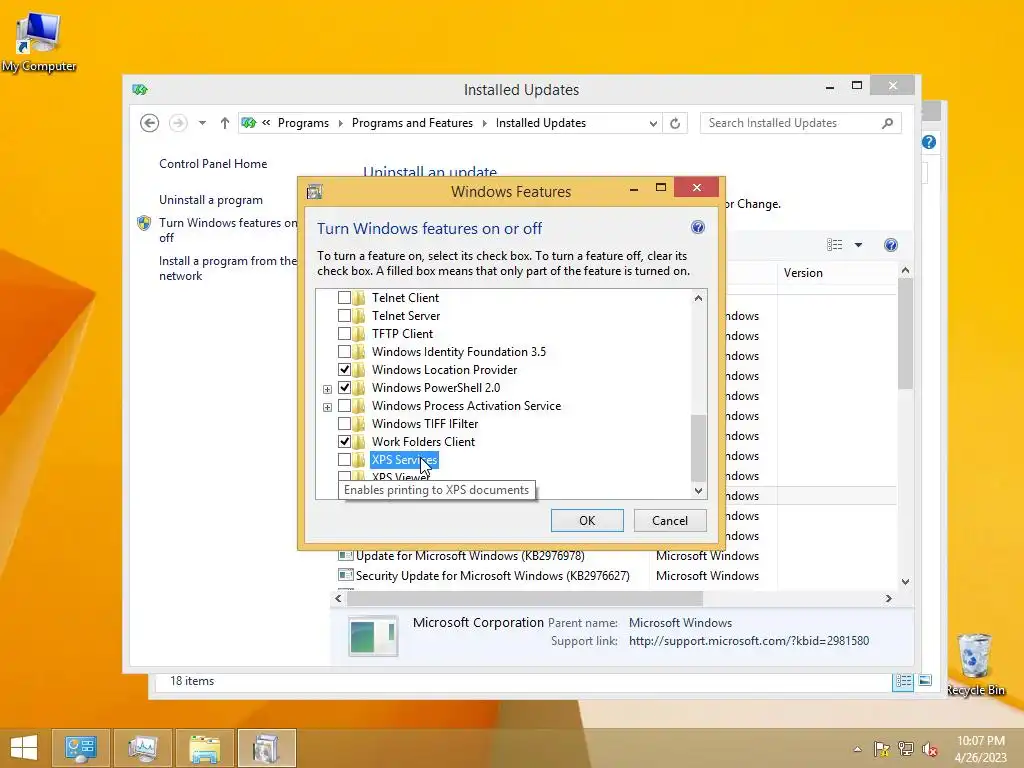Click Install a program from the network
The image size is (1024, 768).
228,268
